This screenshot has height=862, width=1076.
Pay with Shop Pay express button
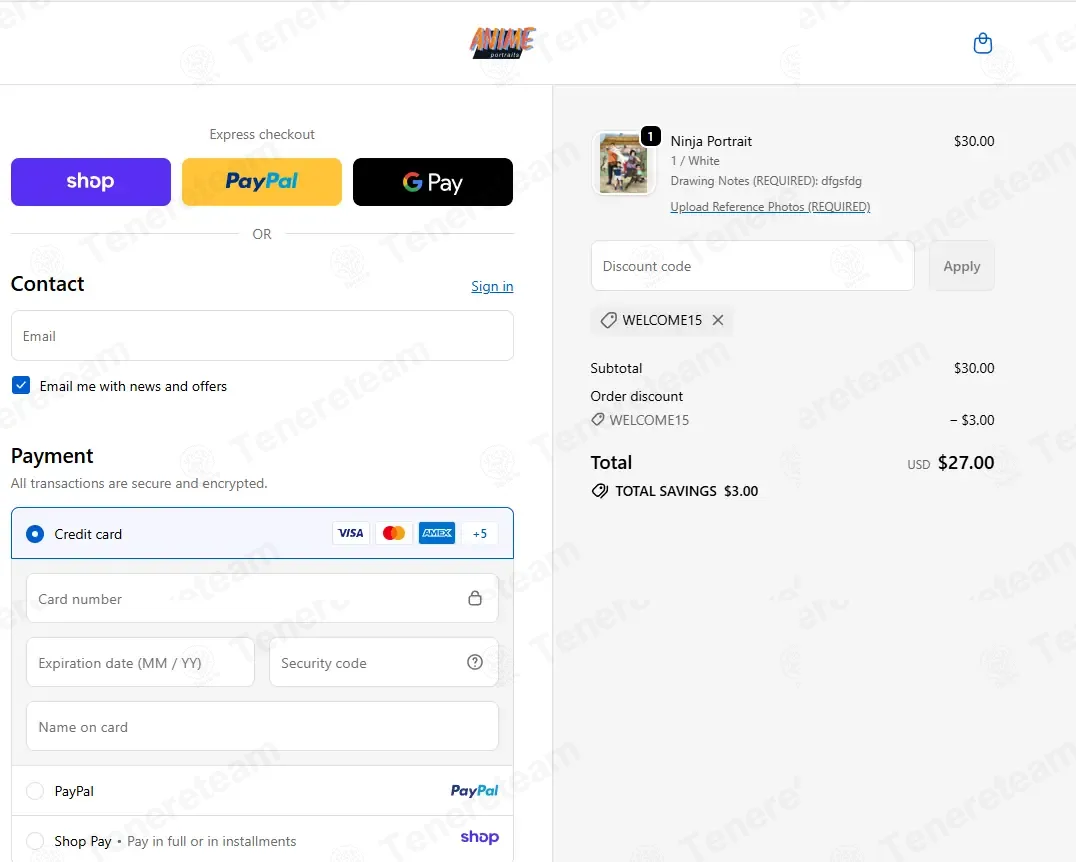pyautogui.click(x=91, y=182)
